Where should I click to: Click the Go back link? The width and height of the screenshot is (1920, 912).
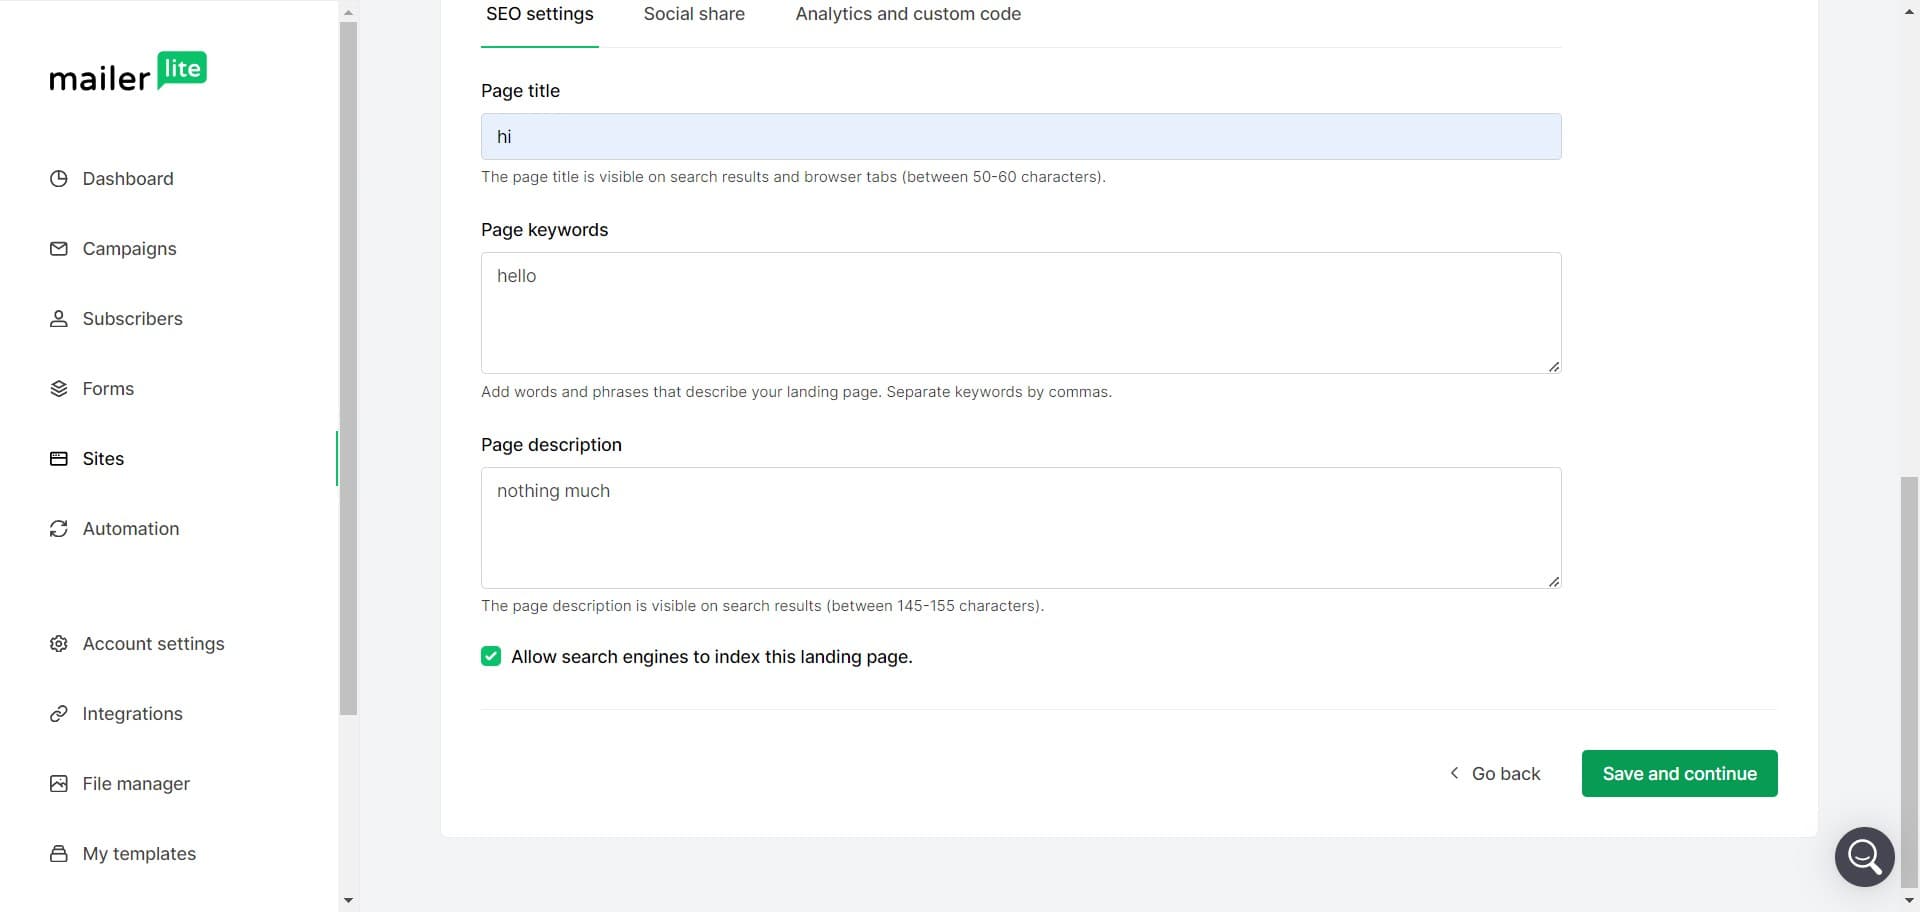click(x=1496, y=774)
